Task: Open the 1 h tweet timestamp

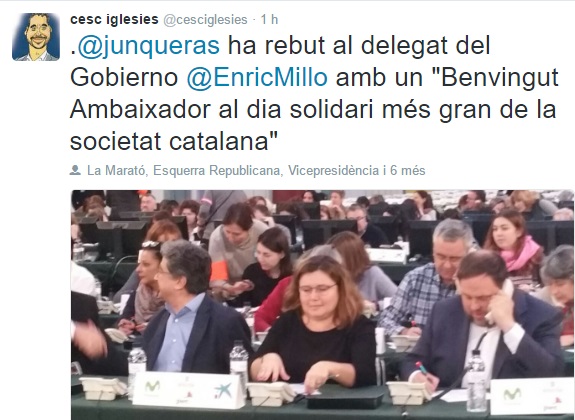Action: click(269, 19)
